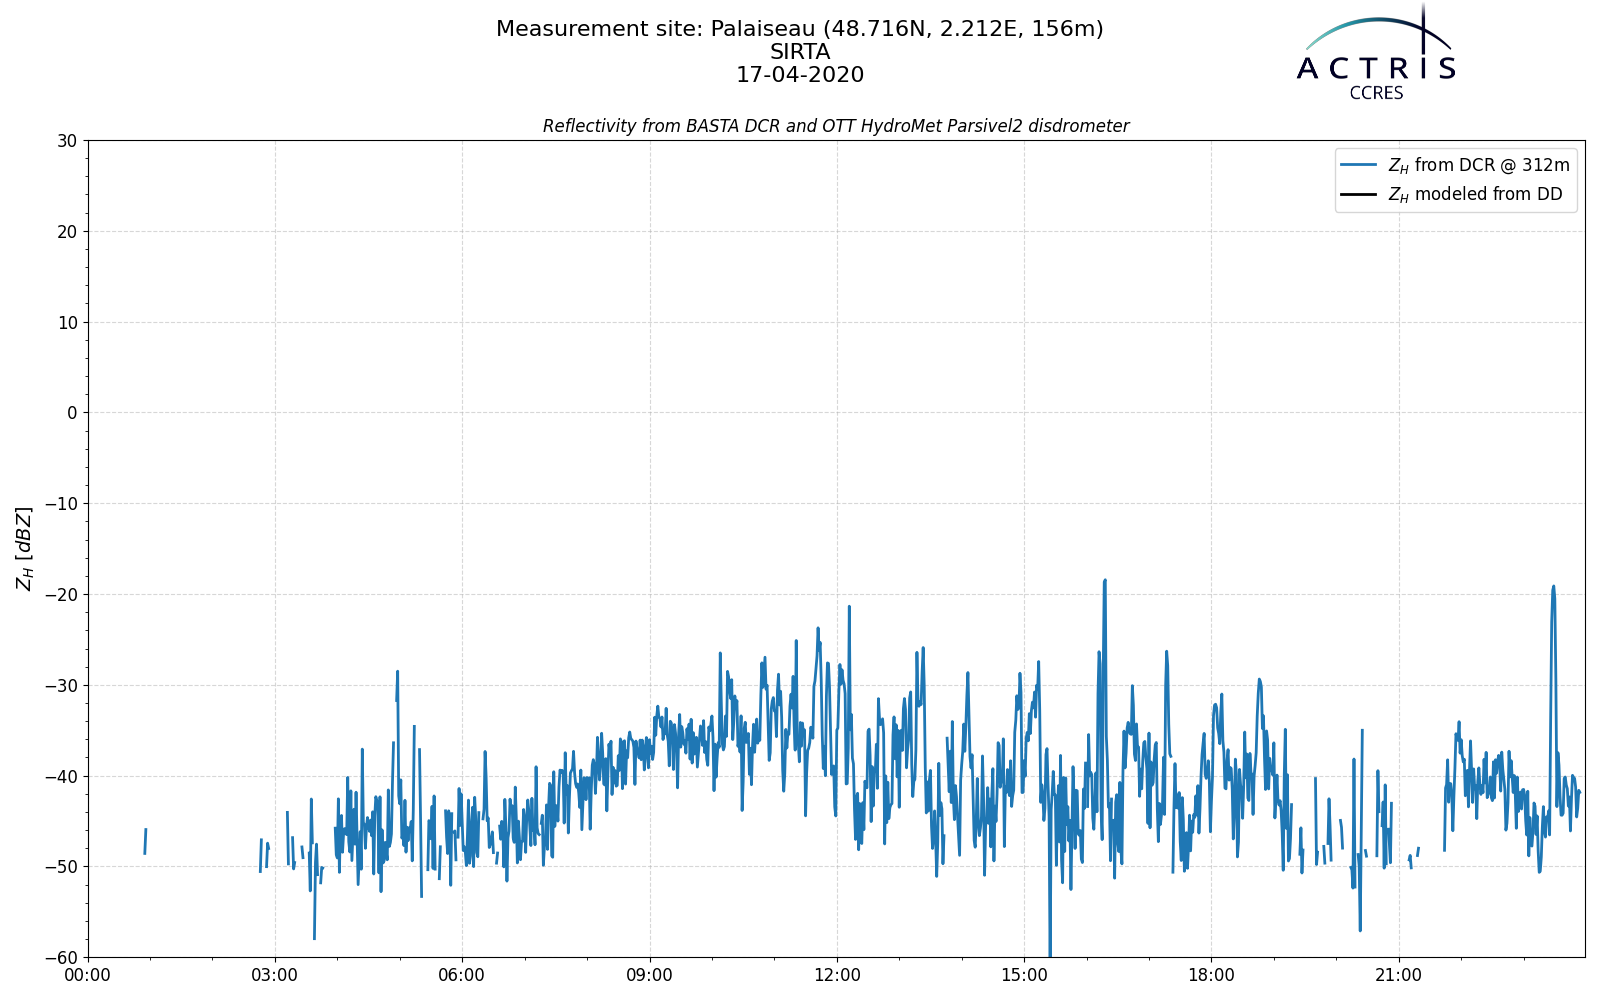Click the measurement site Palaiseau title text
1600x1000 pixels.
pyautogui.click(x=800, y=29)
